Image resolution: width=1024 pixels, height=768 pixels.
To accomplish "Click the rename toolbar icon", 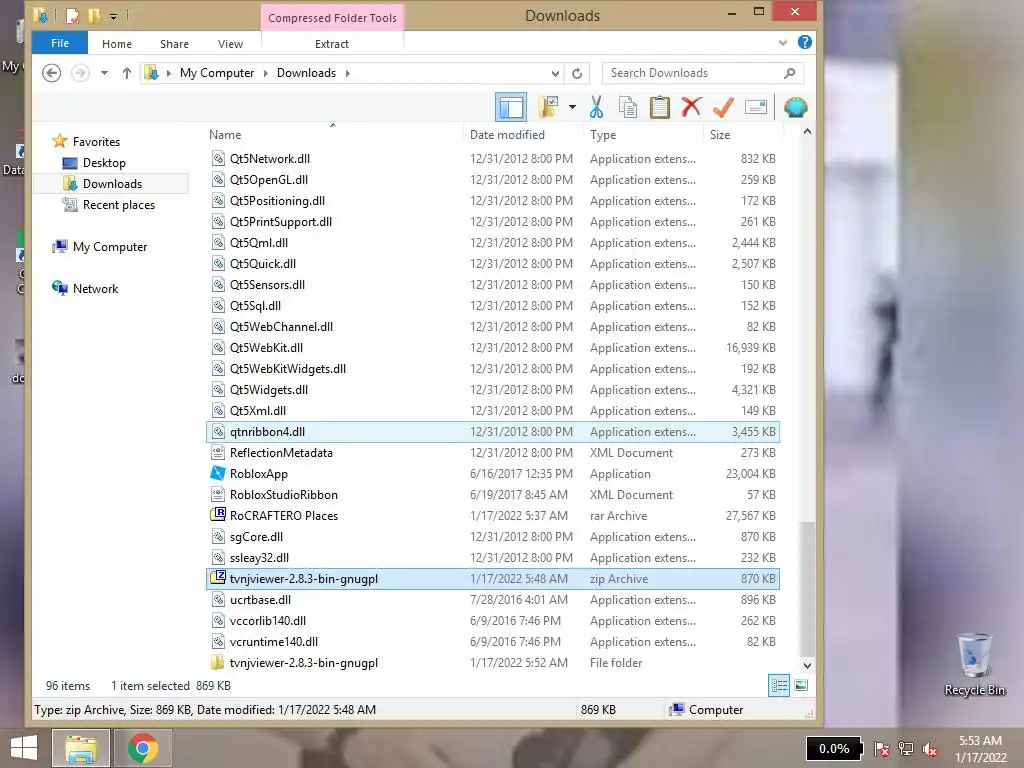I will [756, 107].
